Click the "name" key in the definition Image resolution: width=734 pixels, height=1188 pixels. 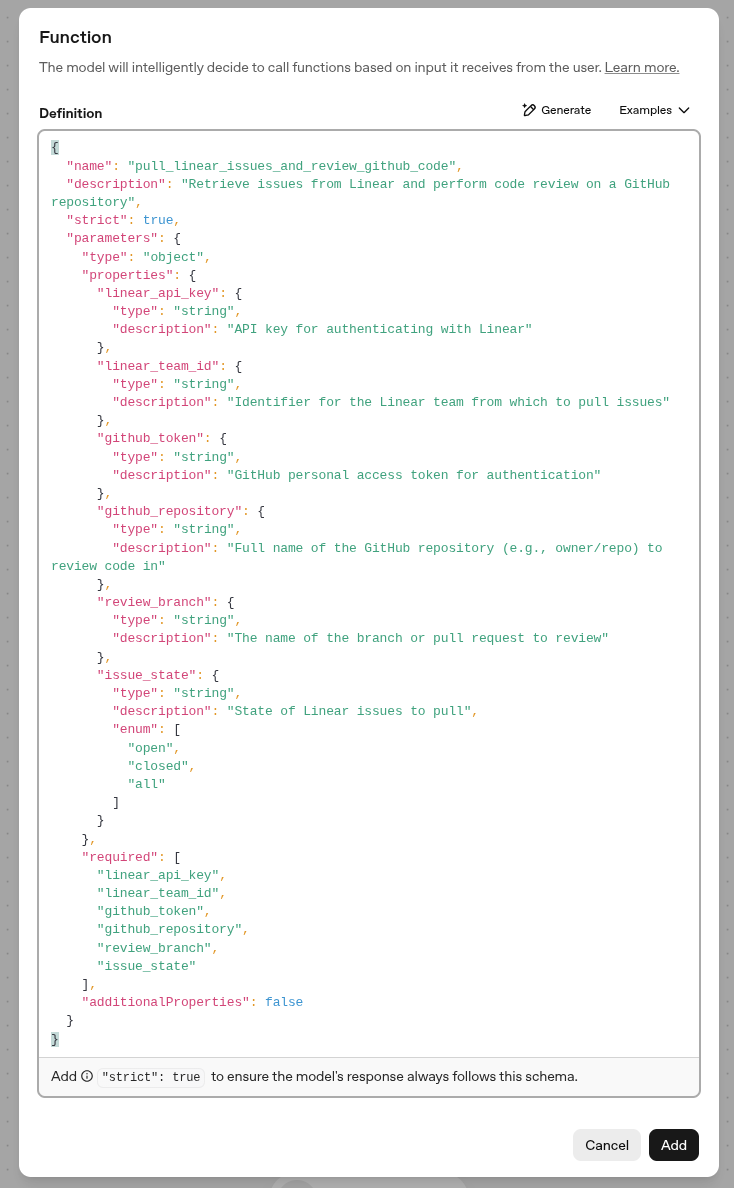tap(89, 166)
